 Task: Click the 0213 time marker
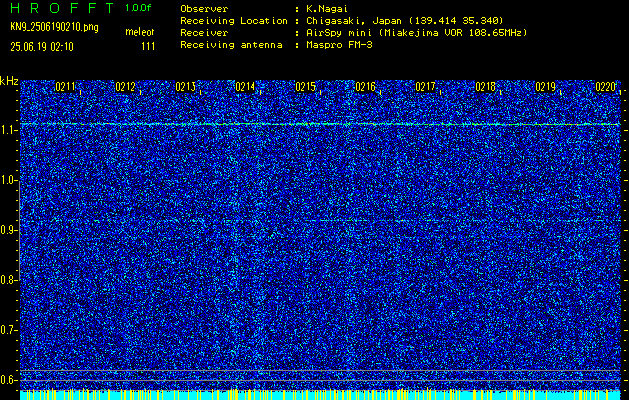(185, 87)
